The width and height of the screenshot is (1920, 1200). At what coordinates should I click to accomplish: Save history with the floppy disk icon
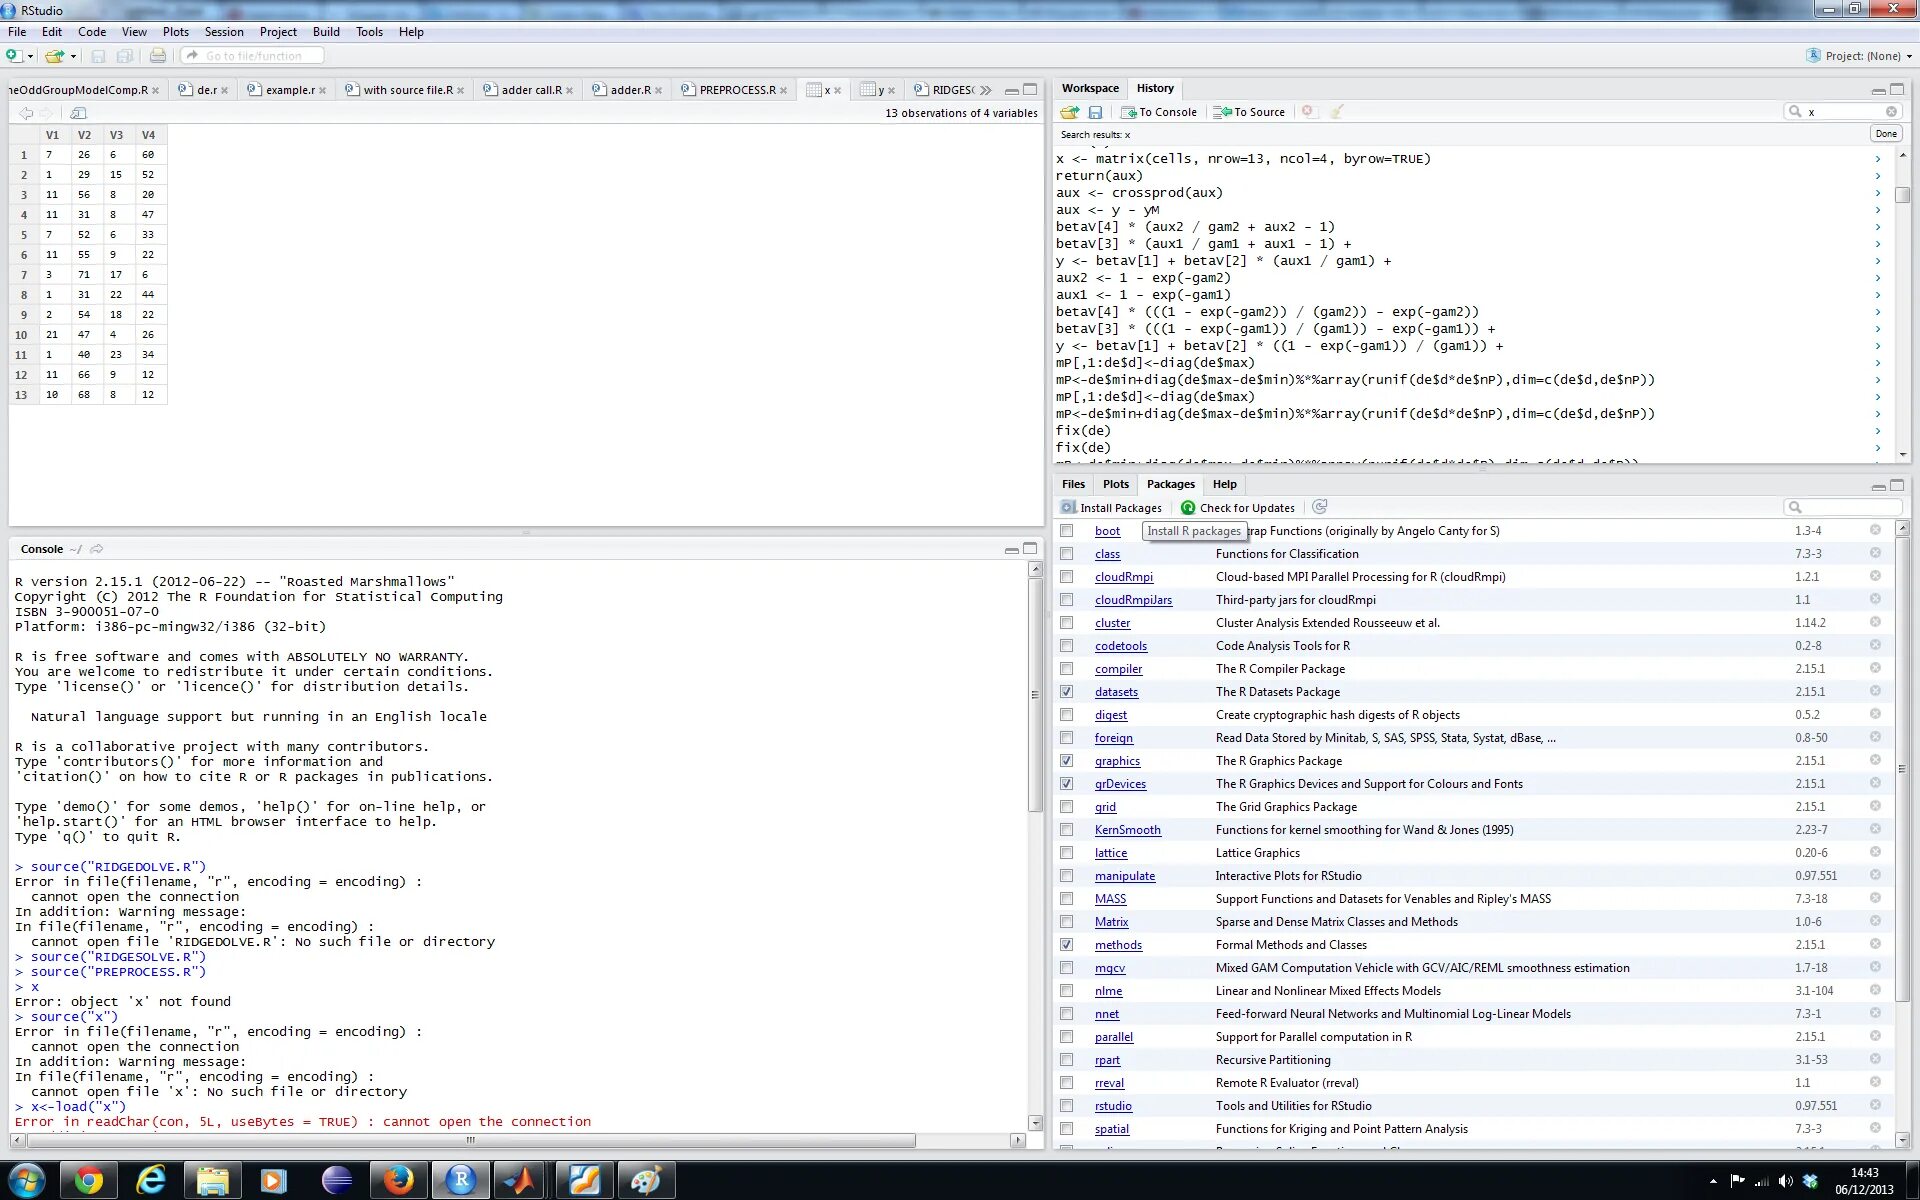pos(1095,112)
